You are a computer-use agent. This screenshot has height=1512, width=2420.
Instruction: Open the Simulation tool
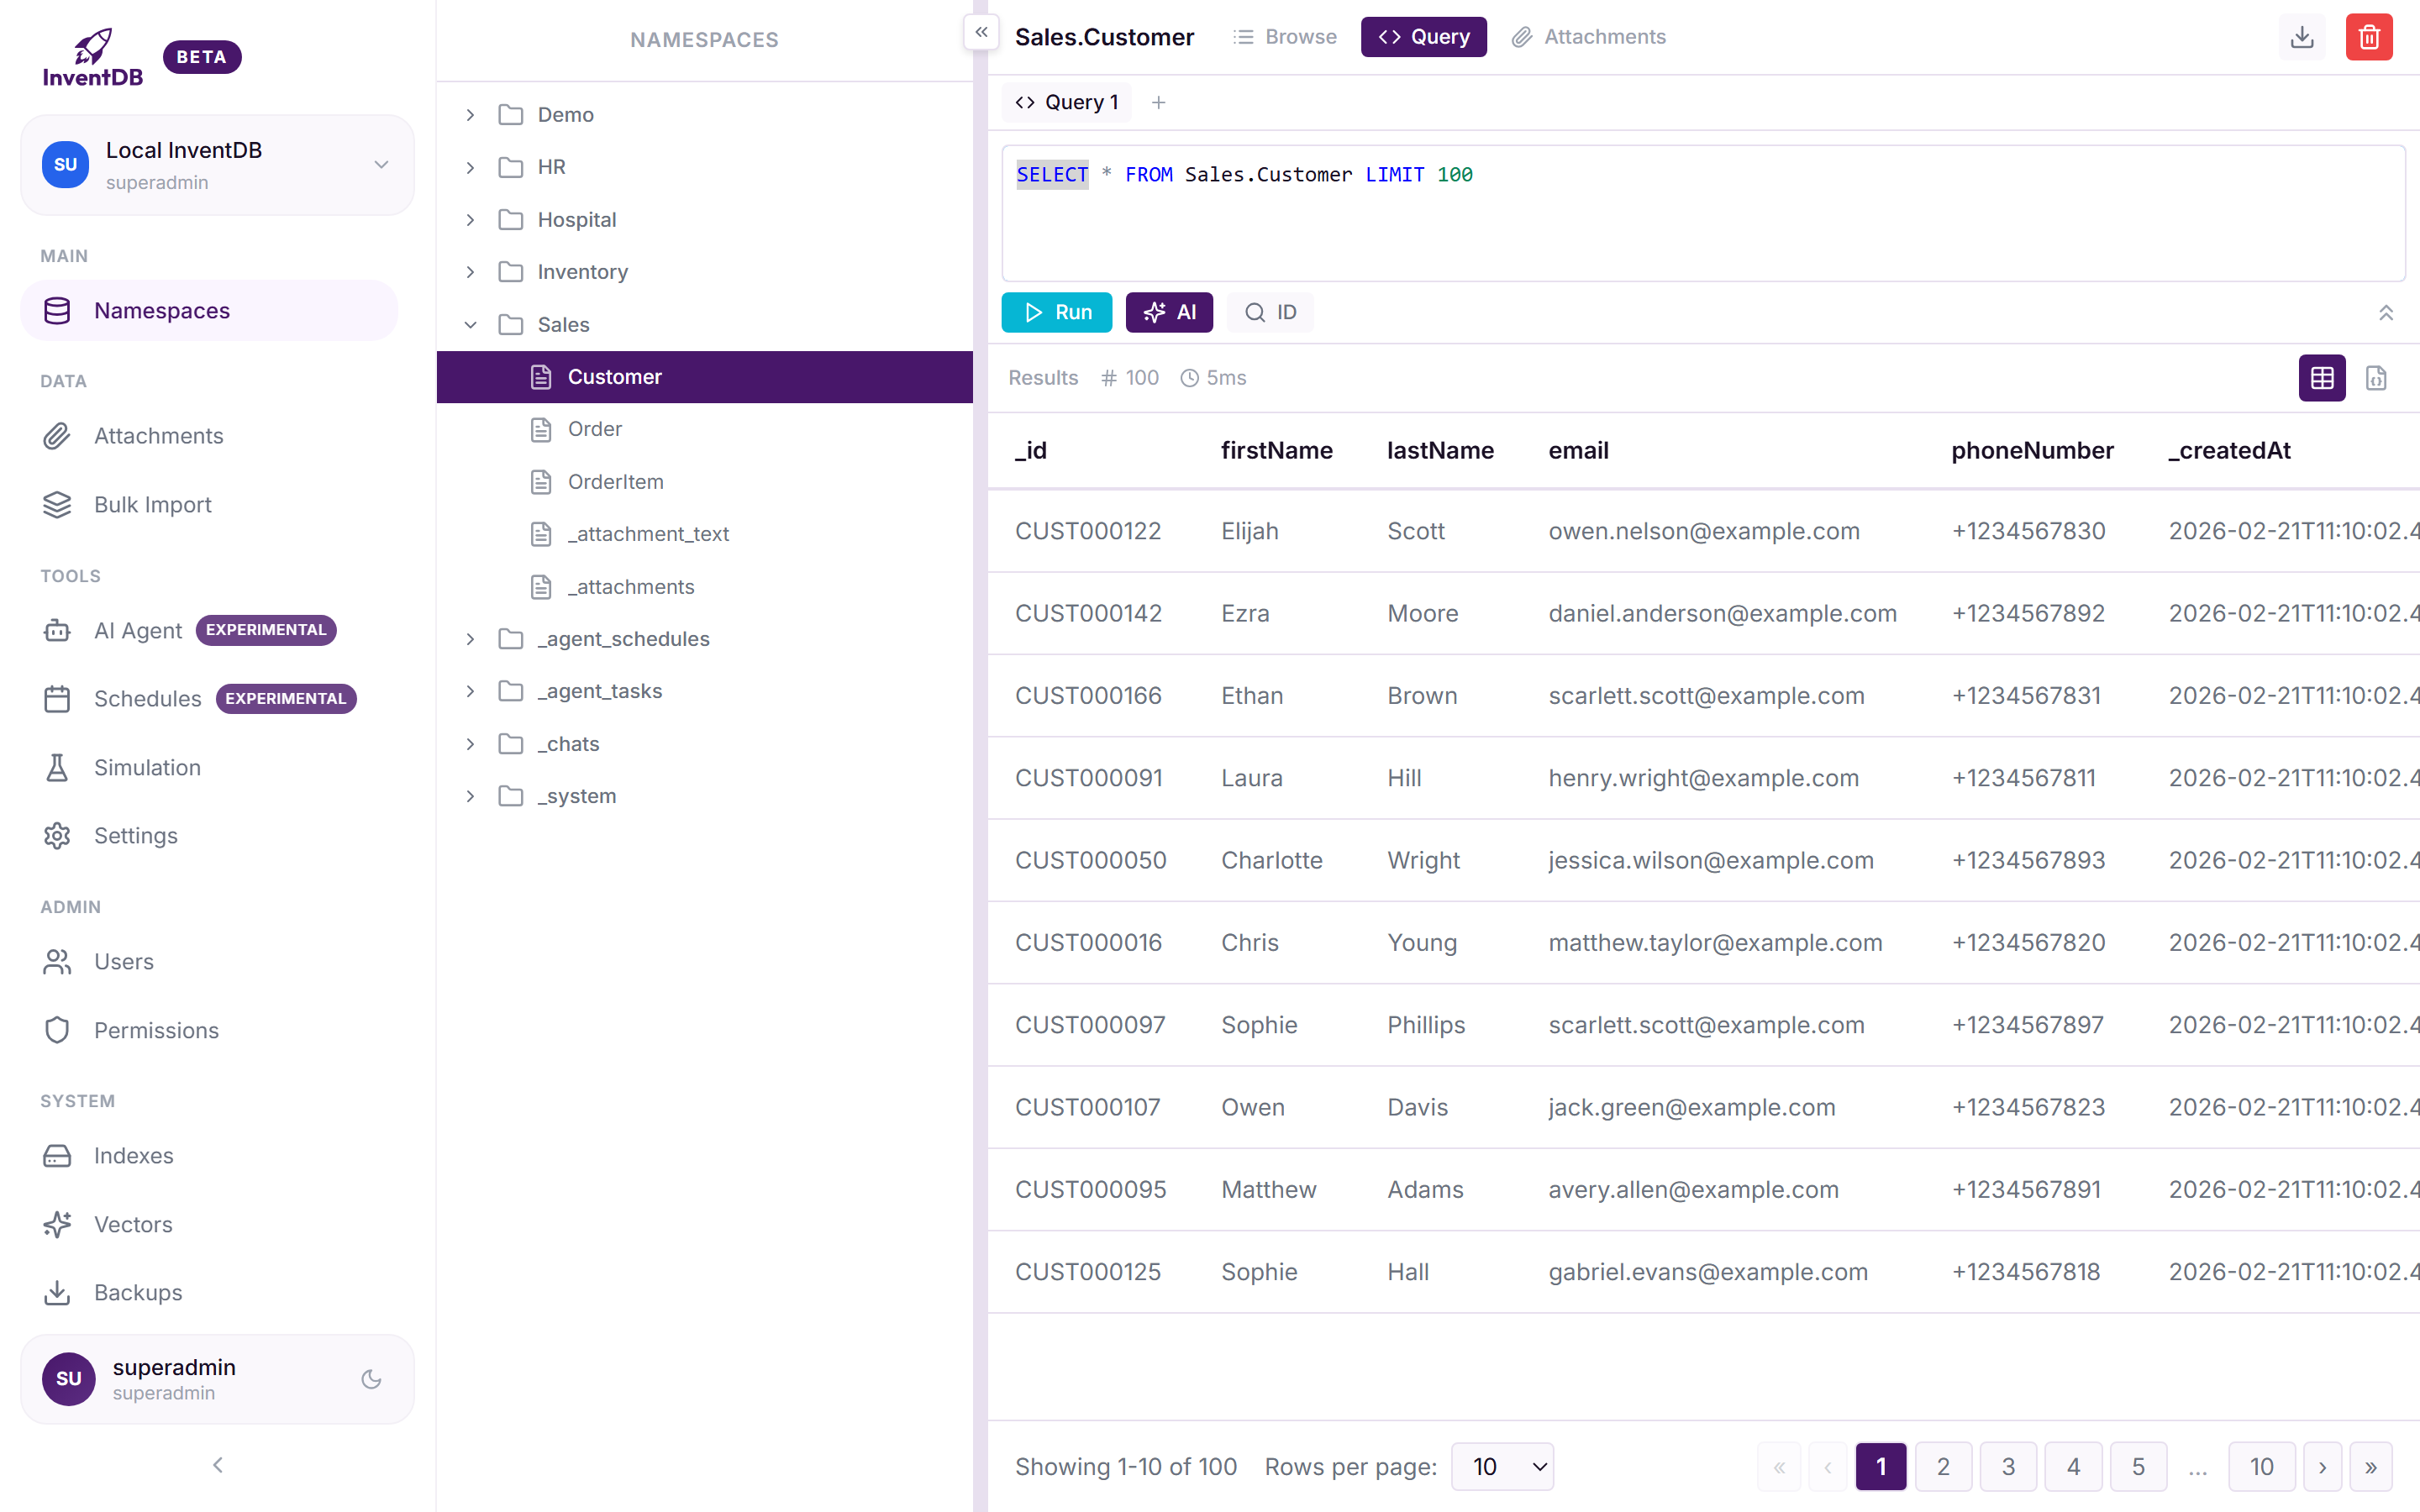[148, 767]
